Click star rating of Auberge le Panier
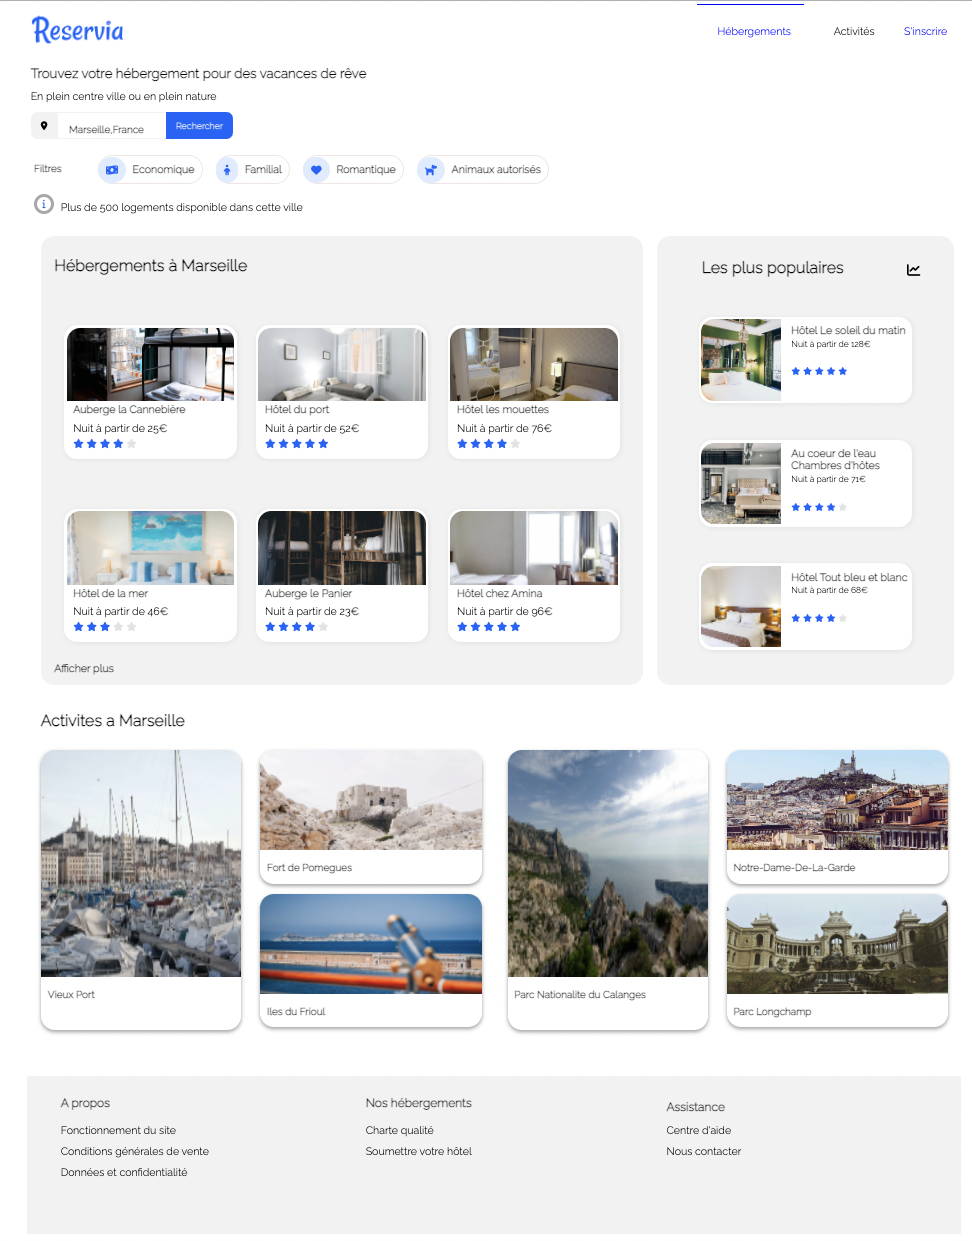Viewport: 972px width, 1241px height. coord(296,627)
